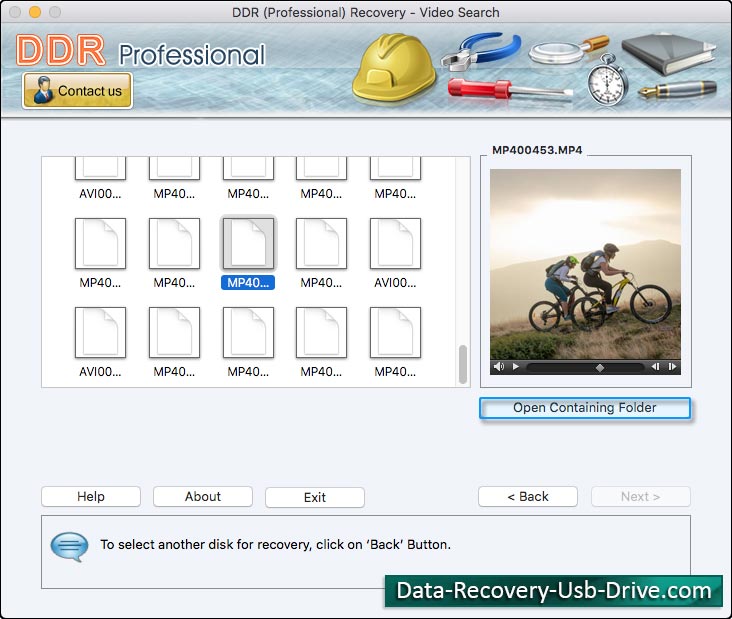732x619 pixels.
Task: Exit the DDR Recovery application
Action: pyautogui.click(x=315, y=497)
